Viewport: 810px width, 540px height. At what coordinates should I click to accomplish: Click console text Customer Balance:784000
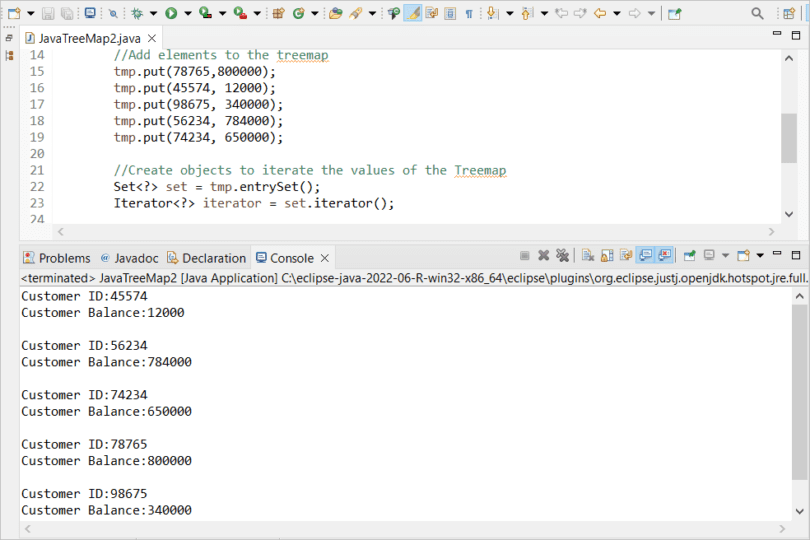pos(106,362)
